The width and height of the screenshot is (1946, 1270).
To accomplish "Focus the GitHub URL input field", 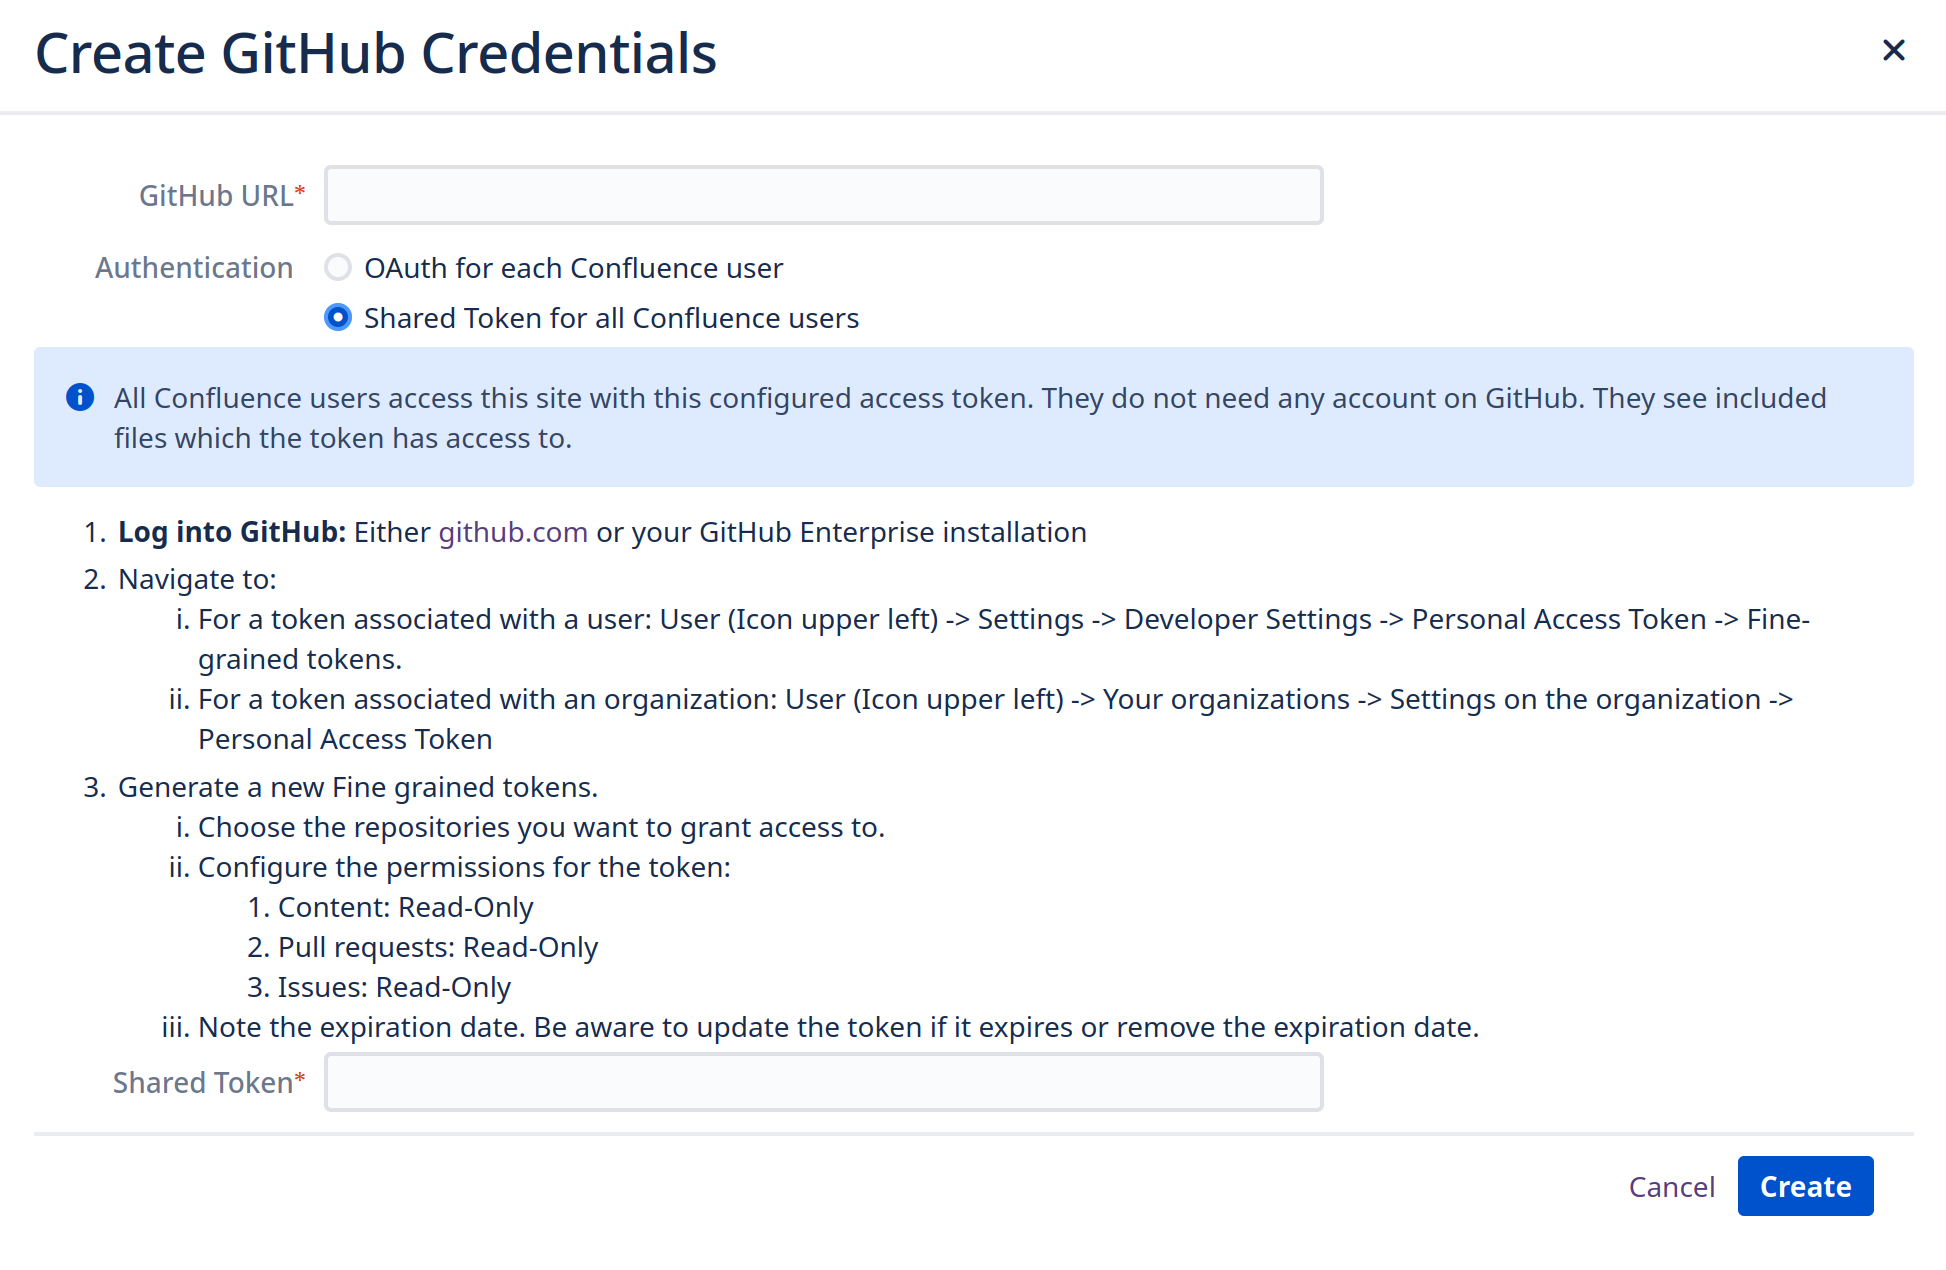I will click(823, 196).
